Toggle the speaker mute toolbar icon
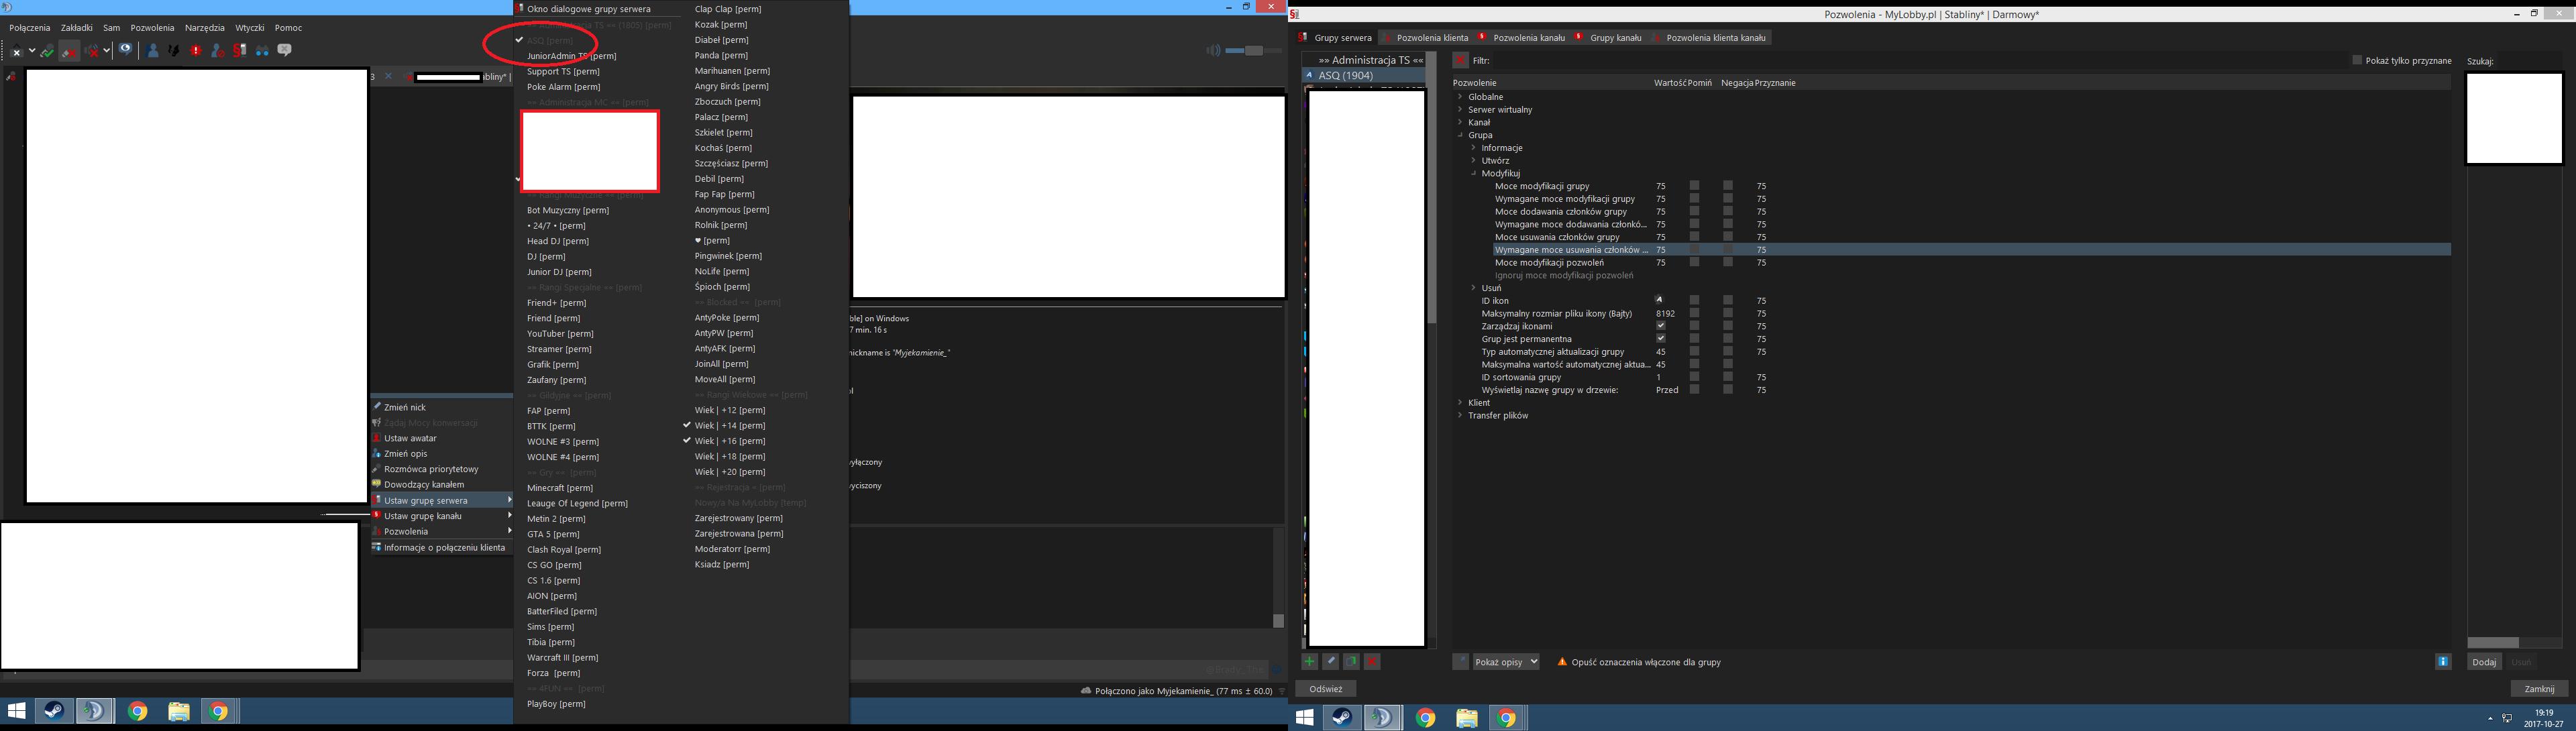Image resolution: width=2576 pixels, height=731 pixels. pyautogui.click(x=91, y=51)
